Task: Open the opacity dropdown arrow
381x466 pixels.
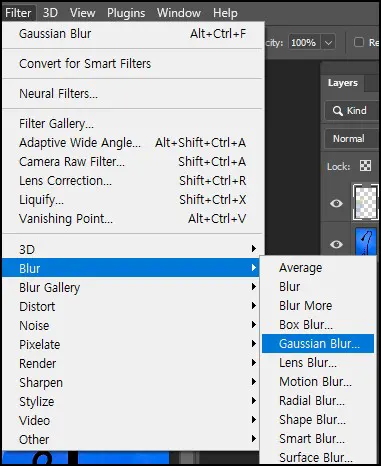Action: (x=328, y=43)
